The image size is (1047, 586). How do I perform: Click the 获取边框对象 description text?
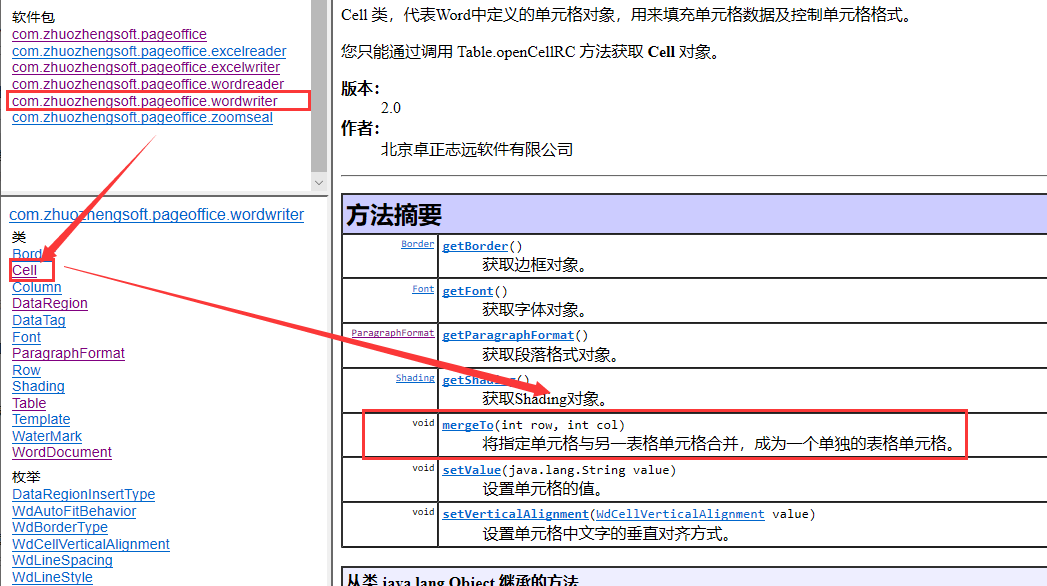(x=535, y=265)
